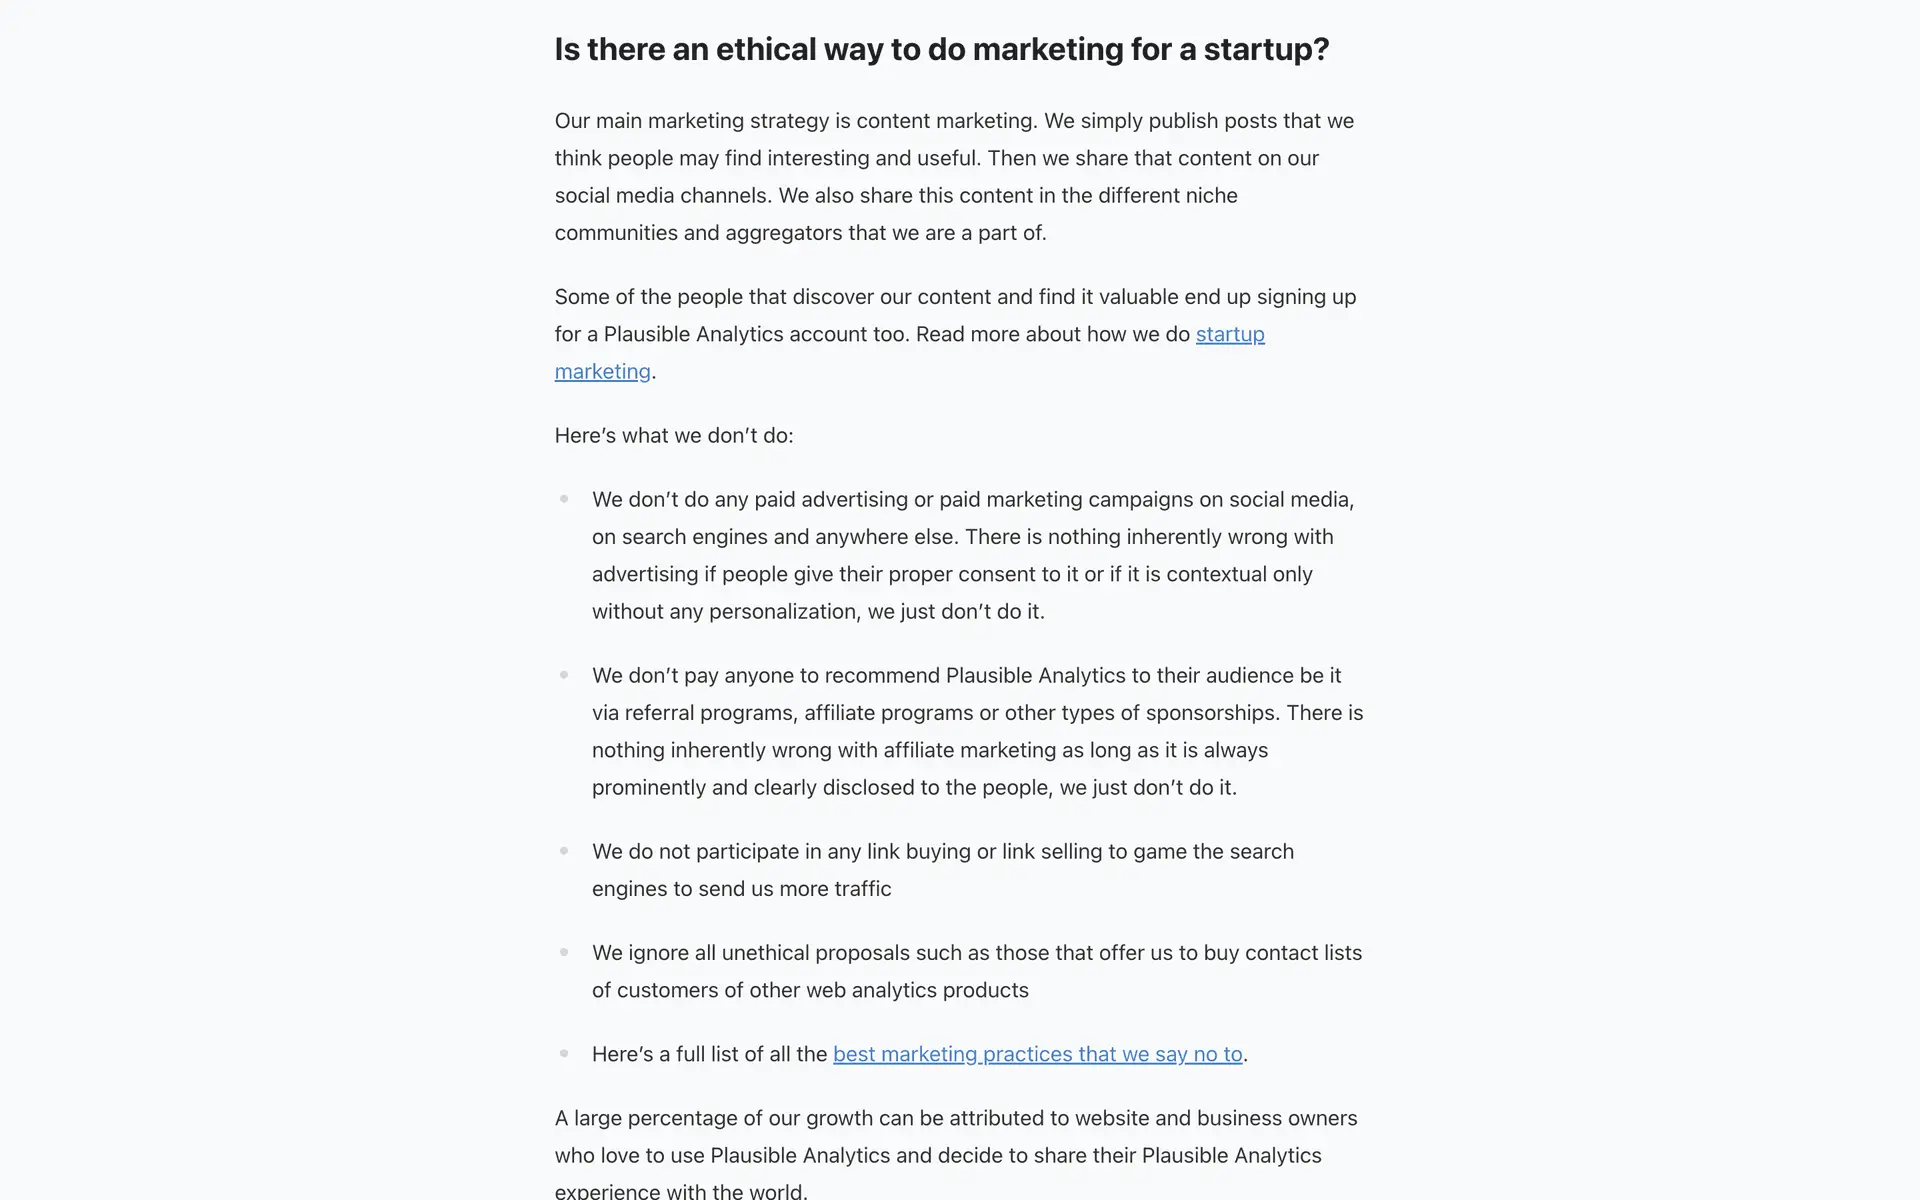This screenshot has width=1920, height=1200.
Task: Click the bullet dot beside affiliate programs item
Action: click(564, 675)
